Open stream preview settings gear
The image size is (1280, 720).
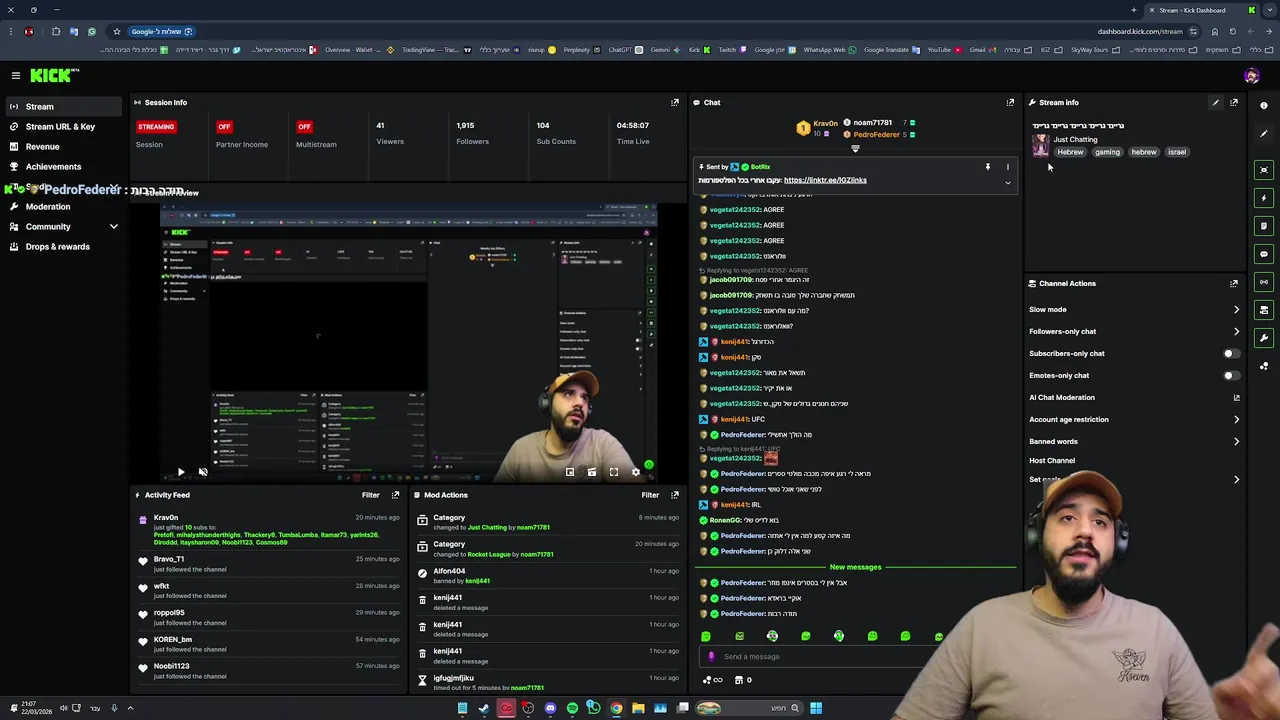click(636, 472)
